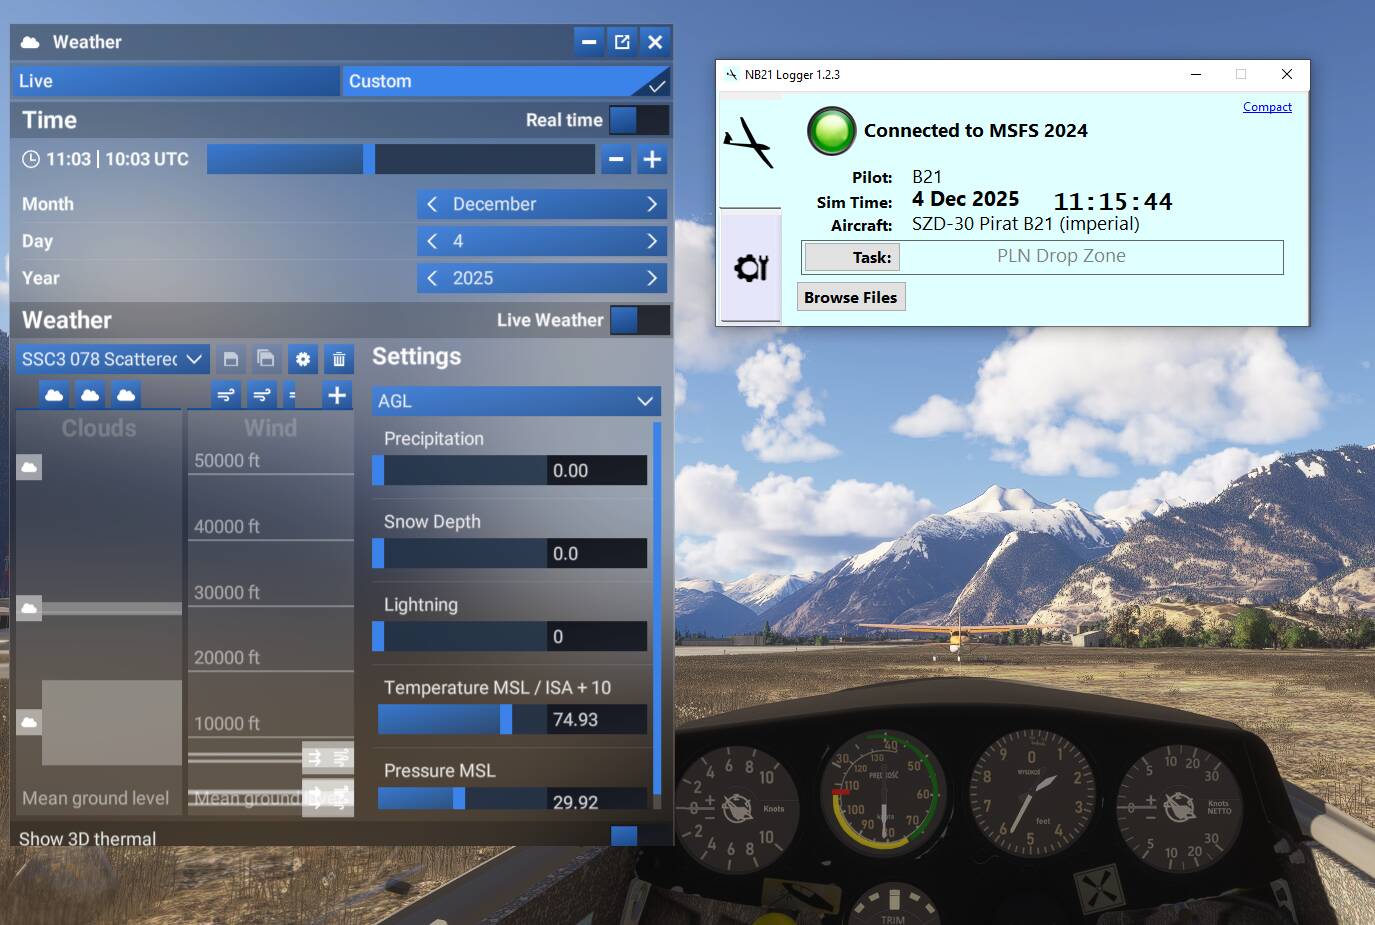Click the cloud icon in Weather title bar
Viewport: 1375px width, 925px height.
coord(30,42)
